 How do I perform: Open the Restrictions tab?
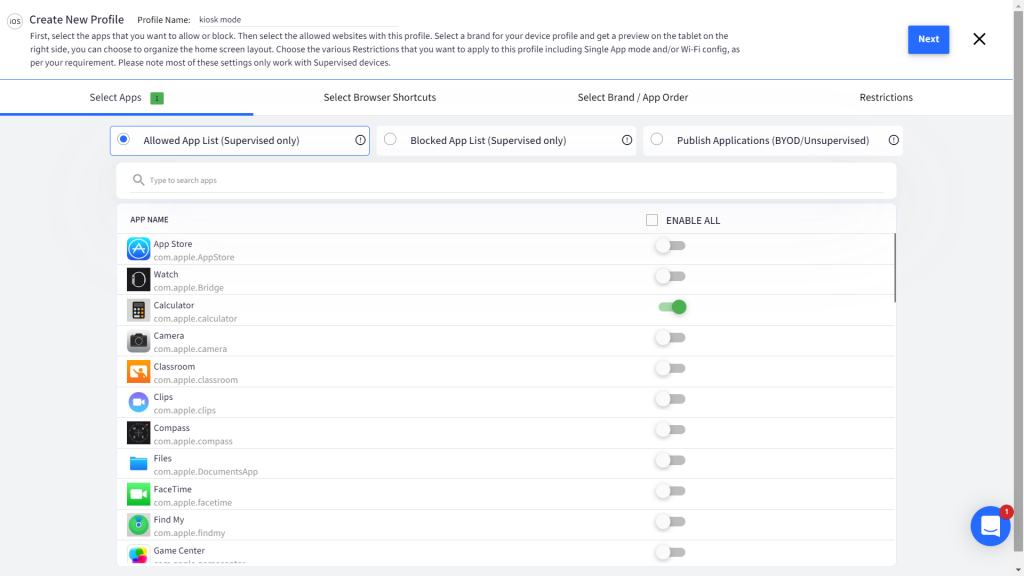885,98
